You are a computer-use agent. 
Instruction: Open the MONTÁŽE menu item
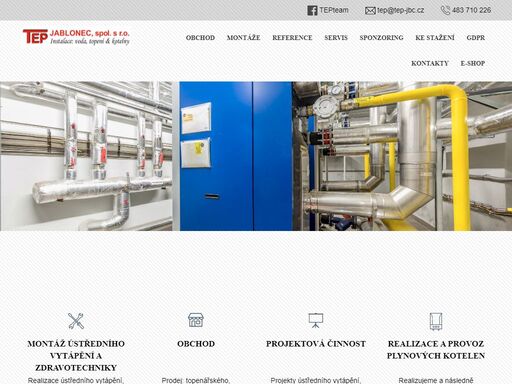(x=243, y=38)
